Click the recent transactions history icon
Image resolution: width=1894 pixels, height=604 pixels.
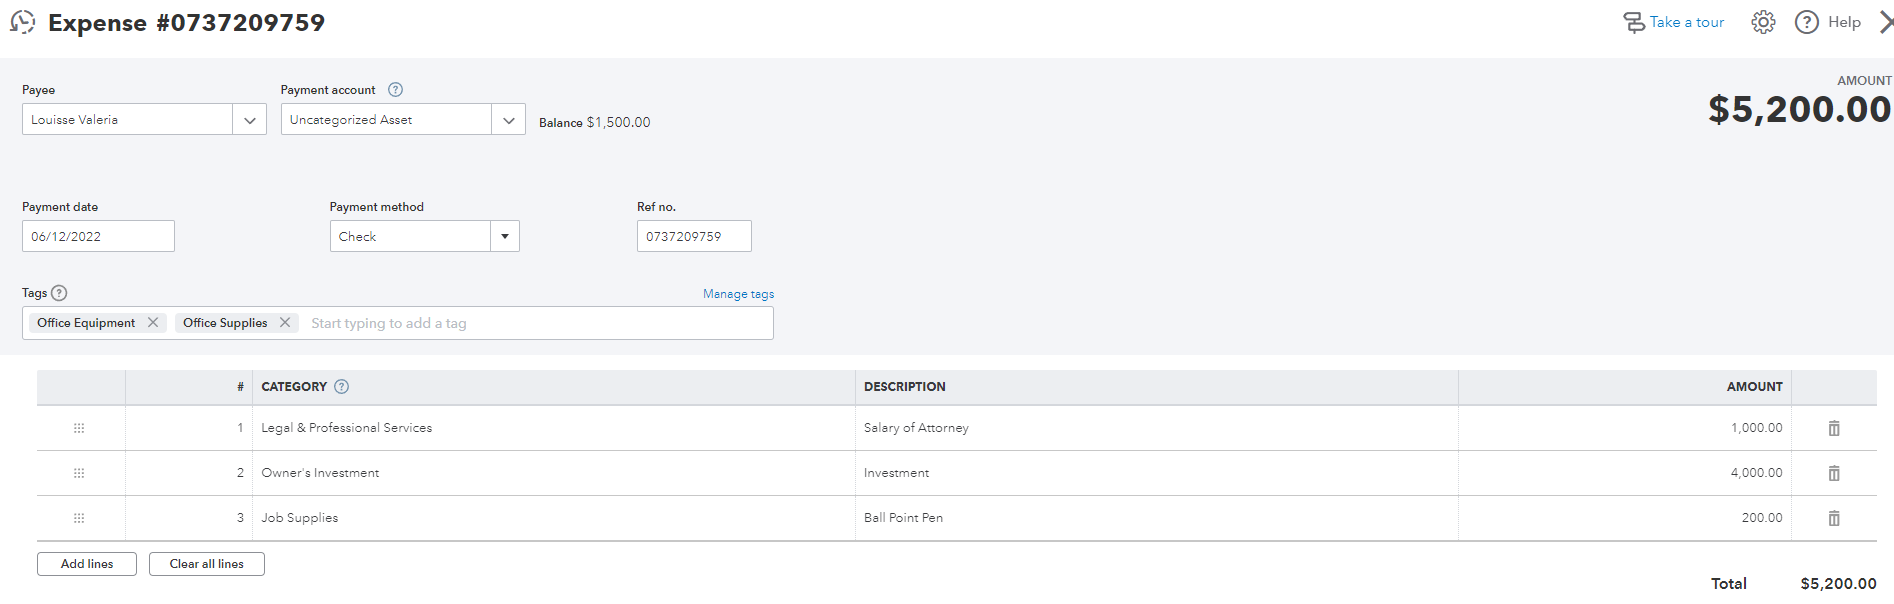(22, 22)
